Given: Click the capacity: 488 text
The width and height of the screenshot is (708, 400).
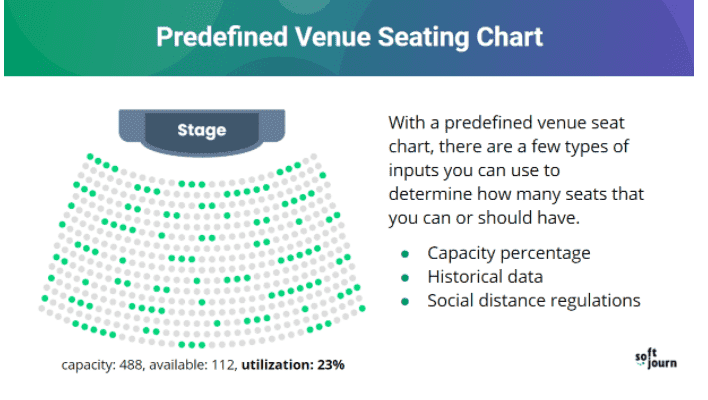Looking at the screenshot, I should [x=102, y=365].
